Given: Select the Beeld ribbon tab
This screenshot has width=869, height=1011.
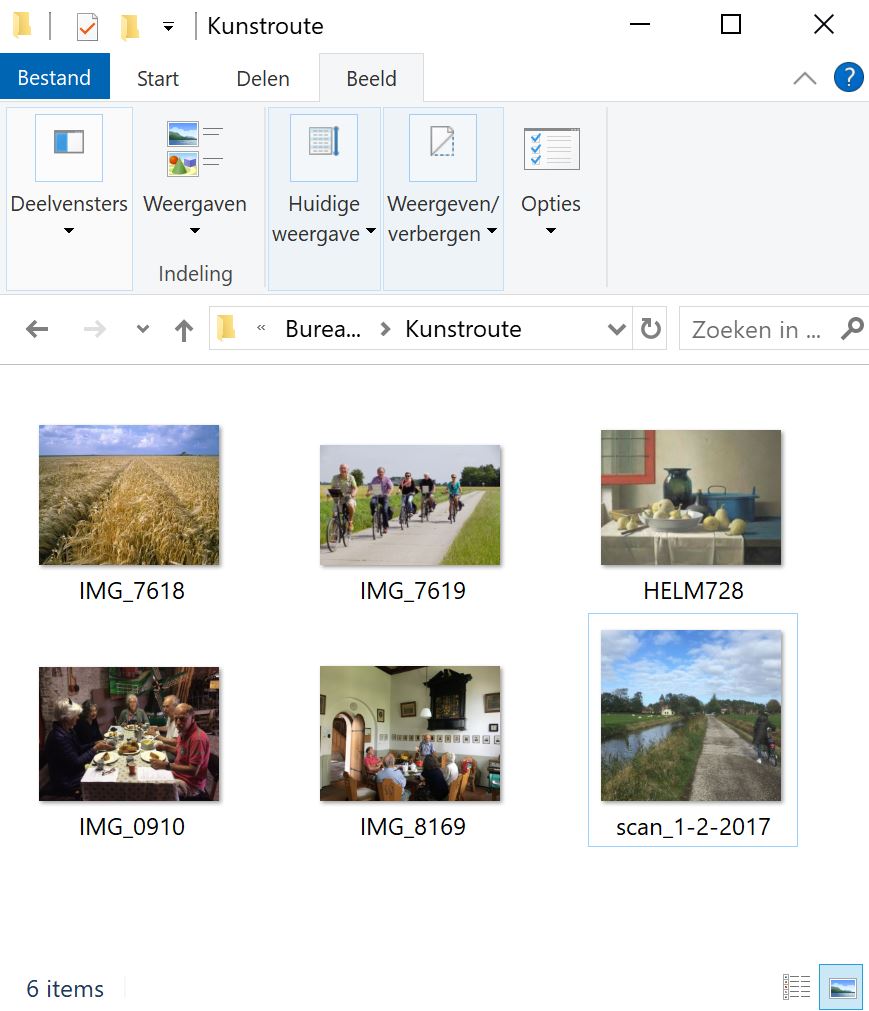Looking at the screenshot, I should [371, 78].
